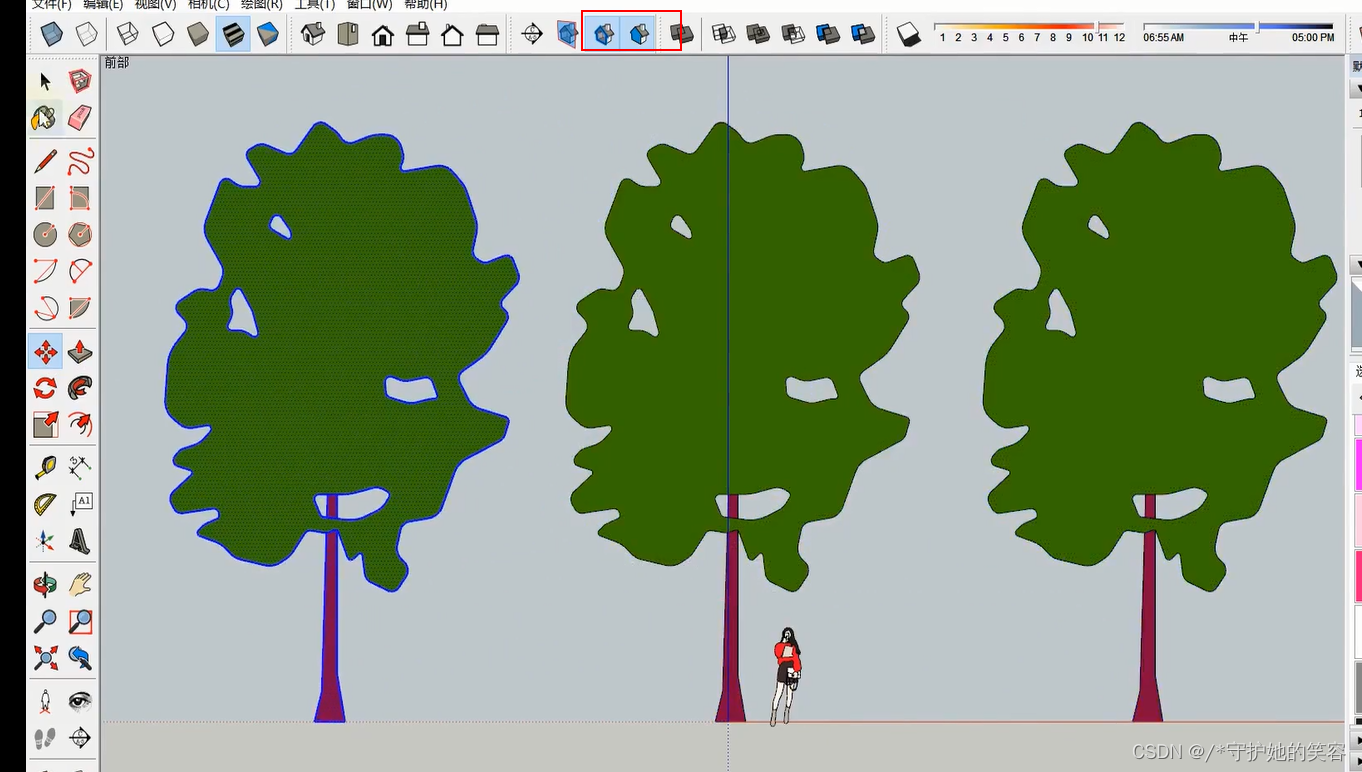Switch to Front view
This screenshot has width=1362, height=772.
(383, 35)
